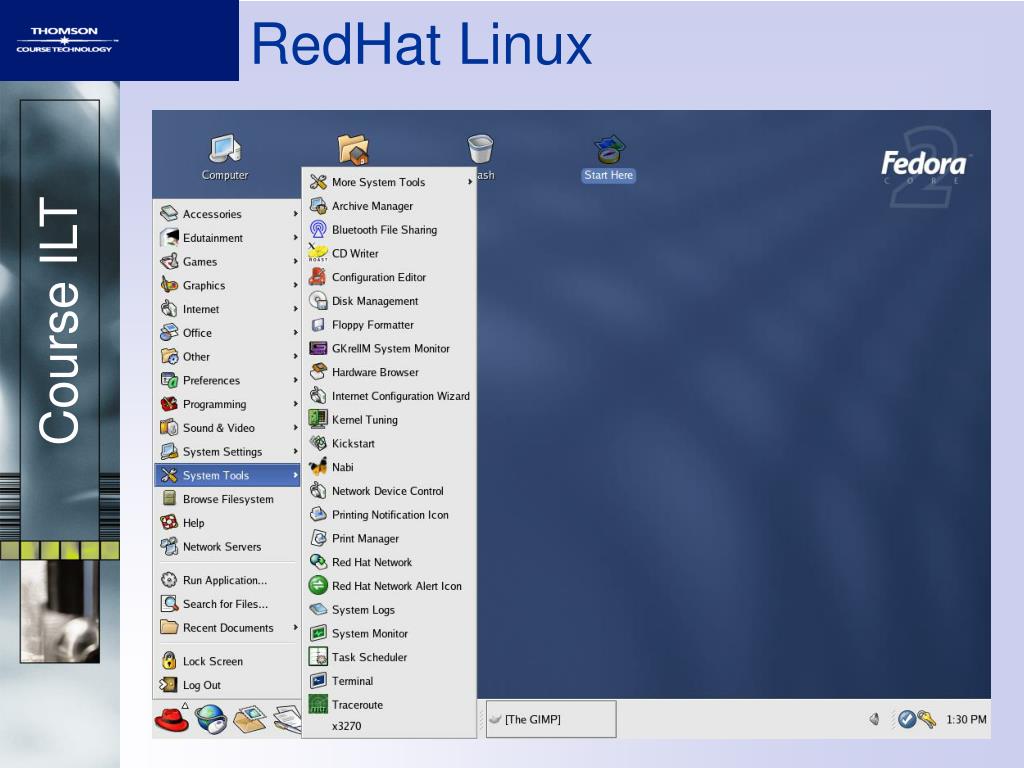
Task: Click the Bluetooth File Sharing icon
Action: coord(318,230)
